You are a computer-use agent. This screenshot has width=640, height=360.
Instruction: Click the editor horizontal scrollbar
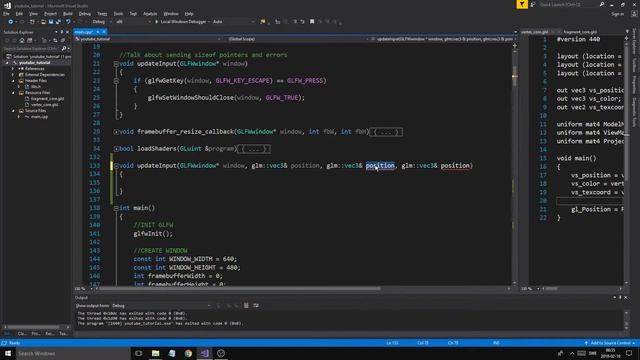tap(240, 289)
